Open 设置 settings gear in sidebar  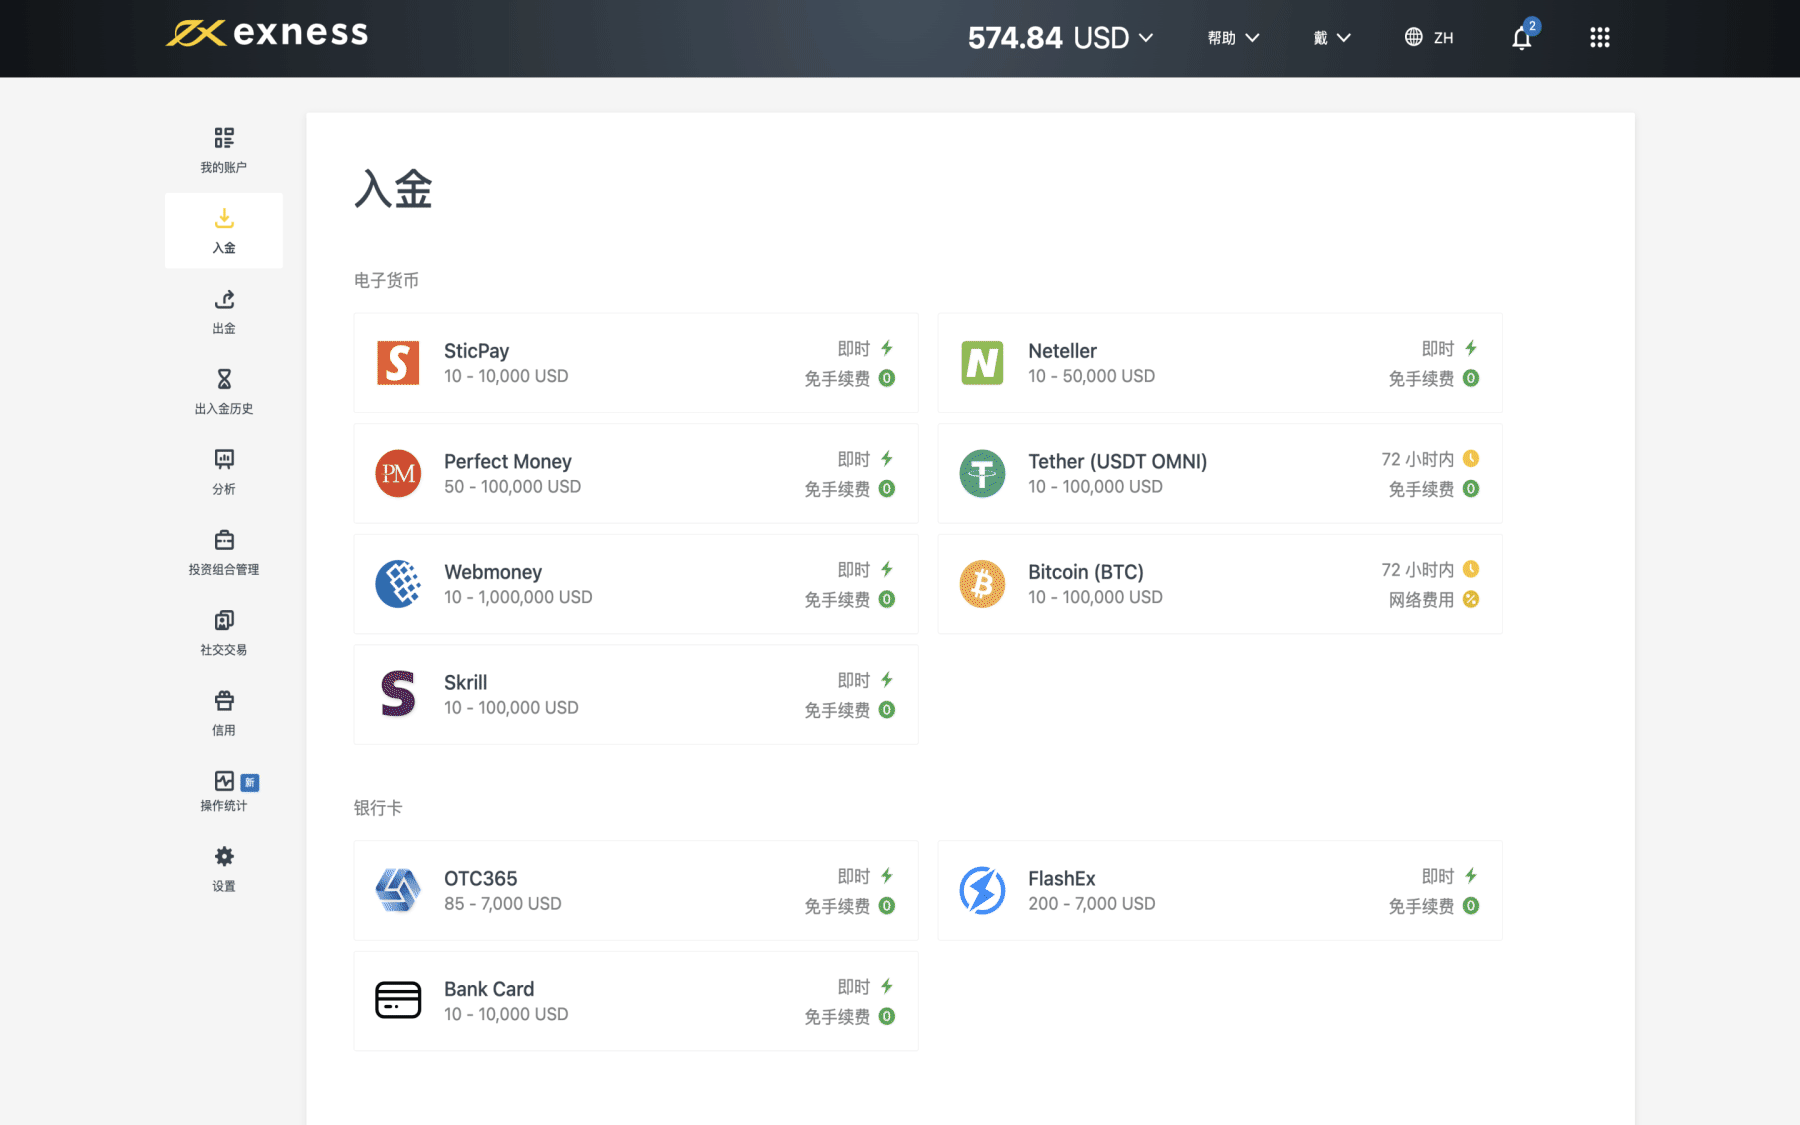(x=224, y=868)
